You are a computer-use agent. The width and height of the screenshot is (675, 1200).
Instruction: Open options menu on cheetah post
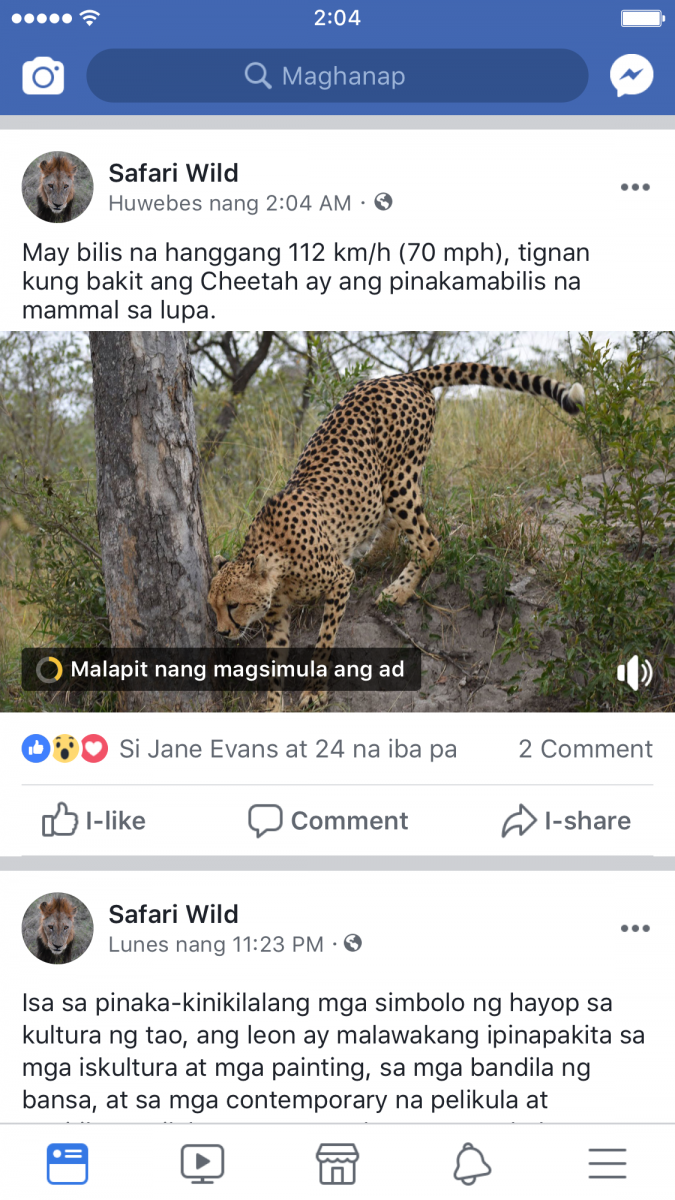tap(635, 187)
